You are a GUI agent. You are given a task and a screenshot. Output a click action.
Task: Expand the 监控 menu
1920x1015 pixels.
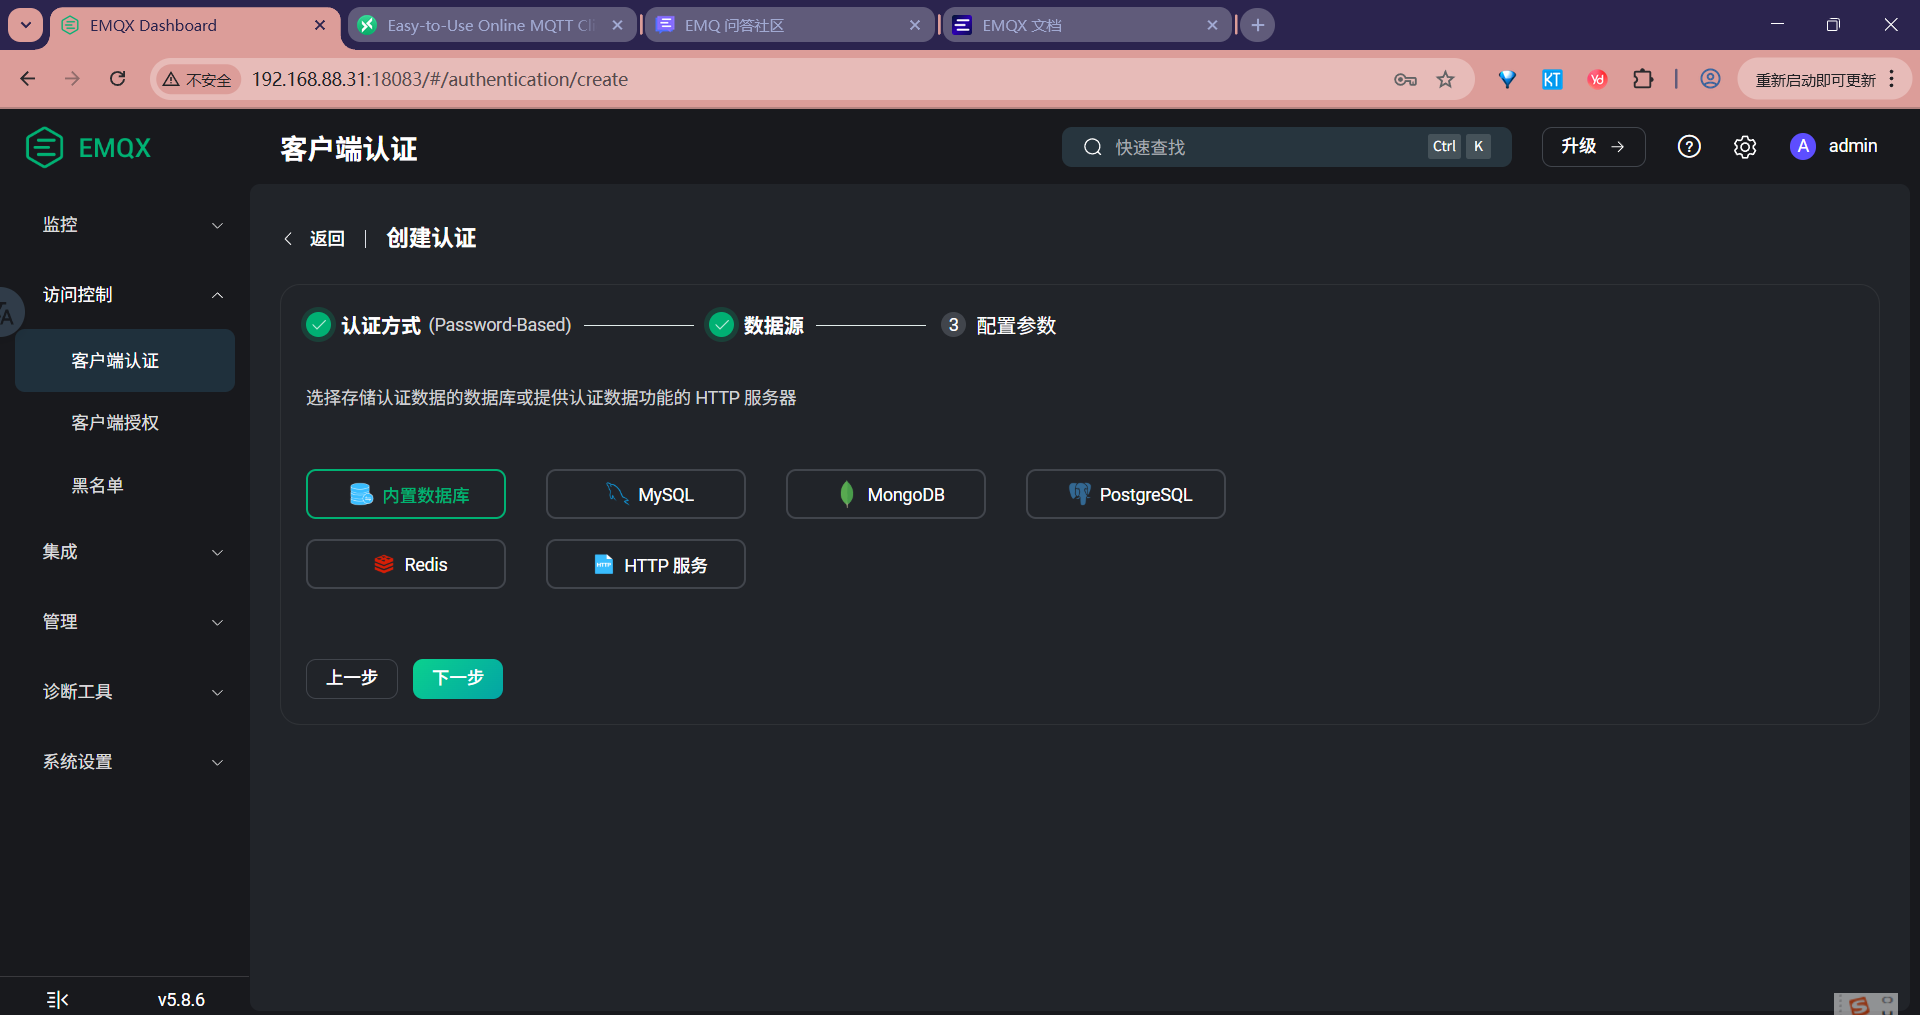(125, 225)
